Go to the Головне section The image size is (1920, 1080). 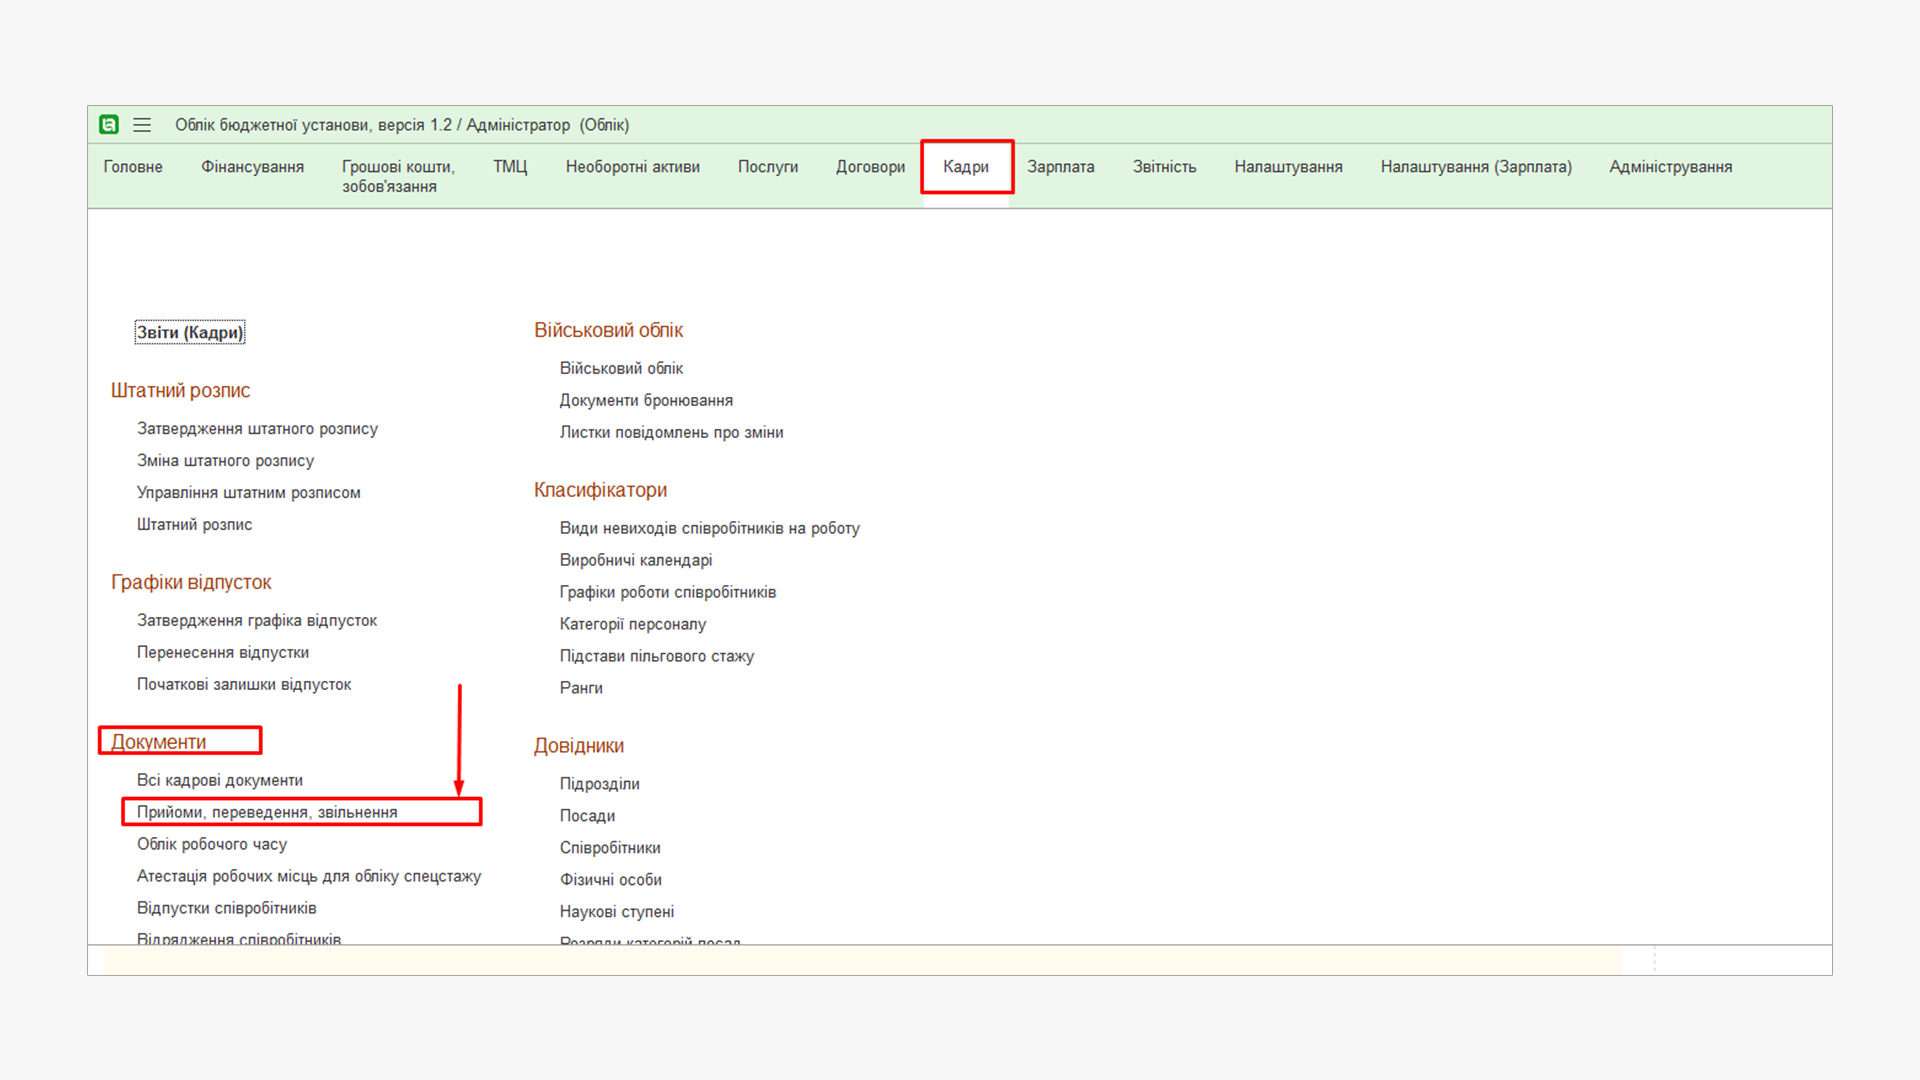[x=133, y=167]
